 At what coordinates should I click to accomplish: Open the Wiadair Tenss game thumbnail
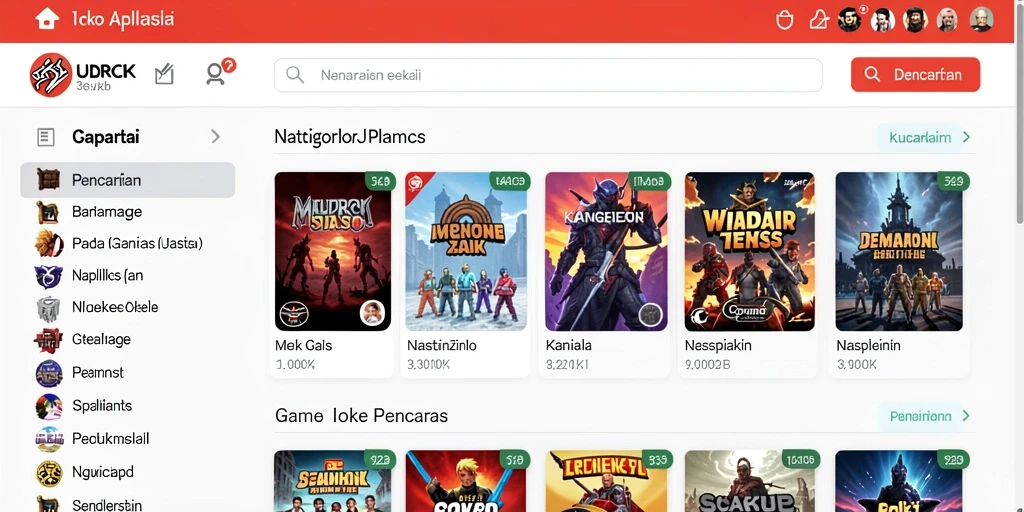pyautogui.click(x=749, y=251)
